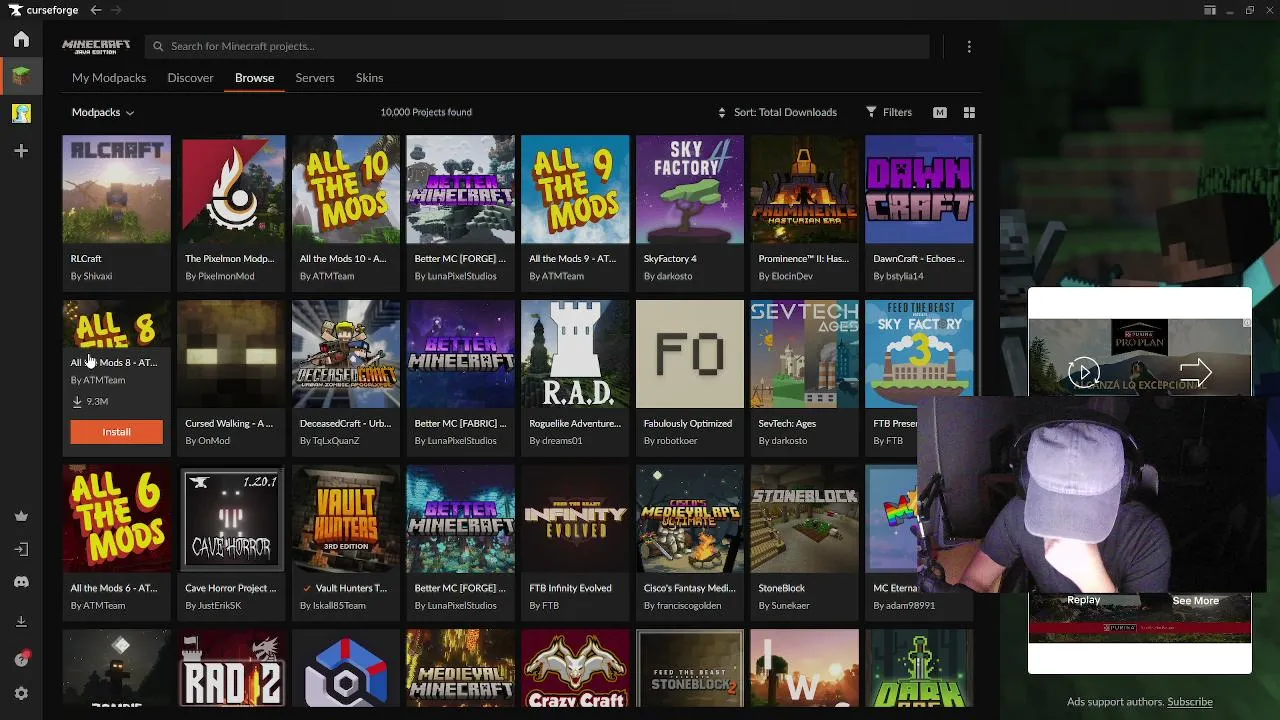Click the CurseForge logo in title bar
The width and height of the screenshot is (1280, 720).
point(43,10)
